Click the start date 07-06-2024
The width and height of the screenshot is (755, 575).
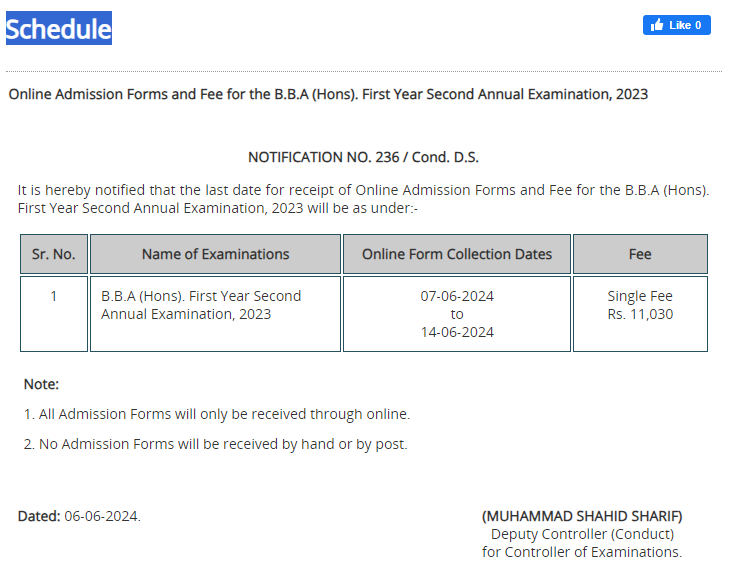click(457, 296)
